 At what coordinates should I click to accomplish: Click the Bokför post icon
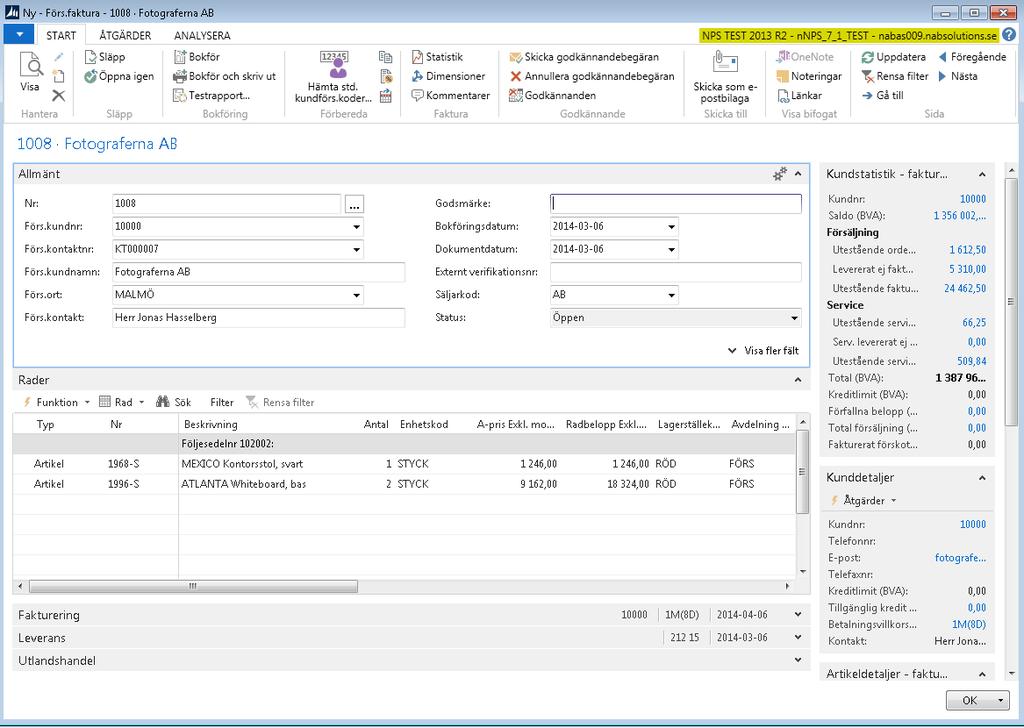180,57
